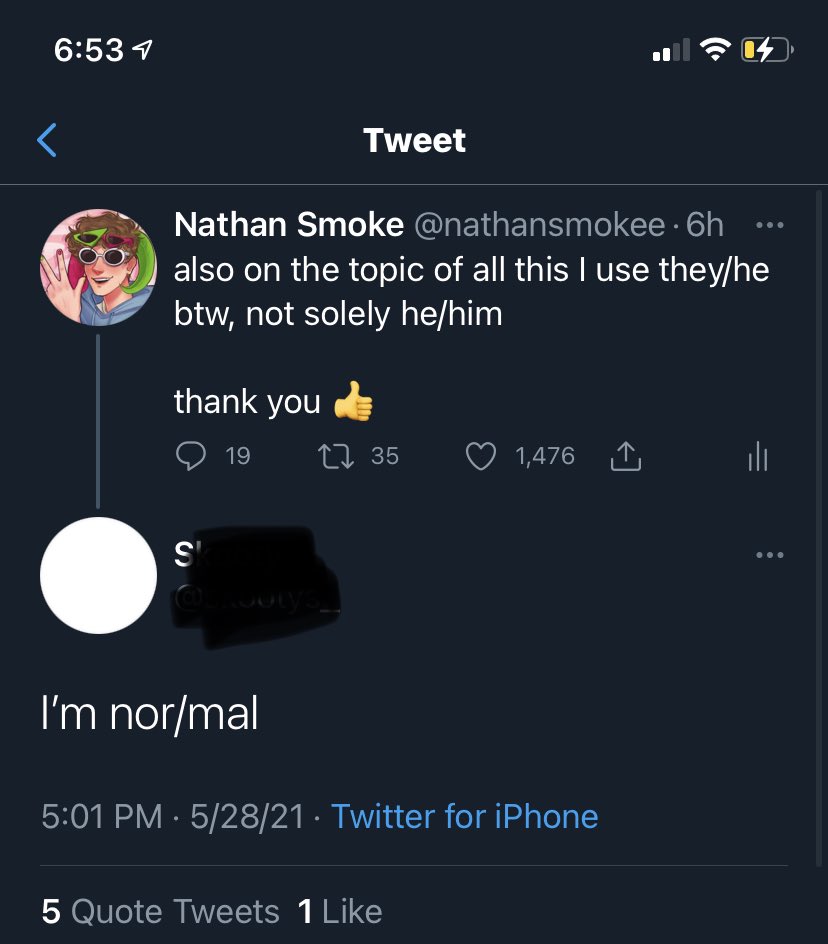Open the three-dot menu on Nathan Smoke's tweet
Screen dimensions: 828x944
click(x=769, y=225)
